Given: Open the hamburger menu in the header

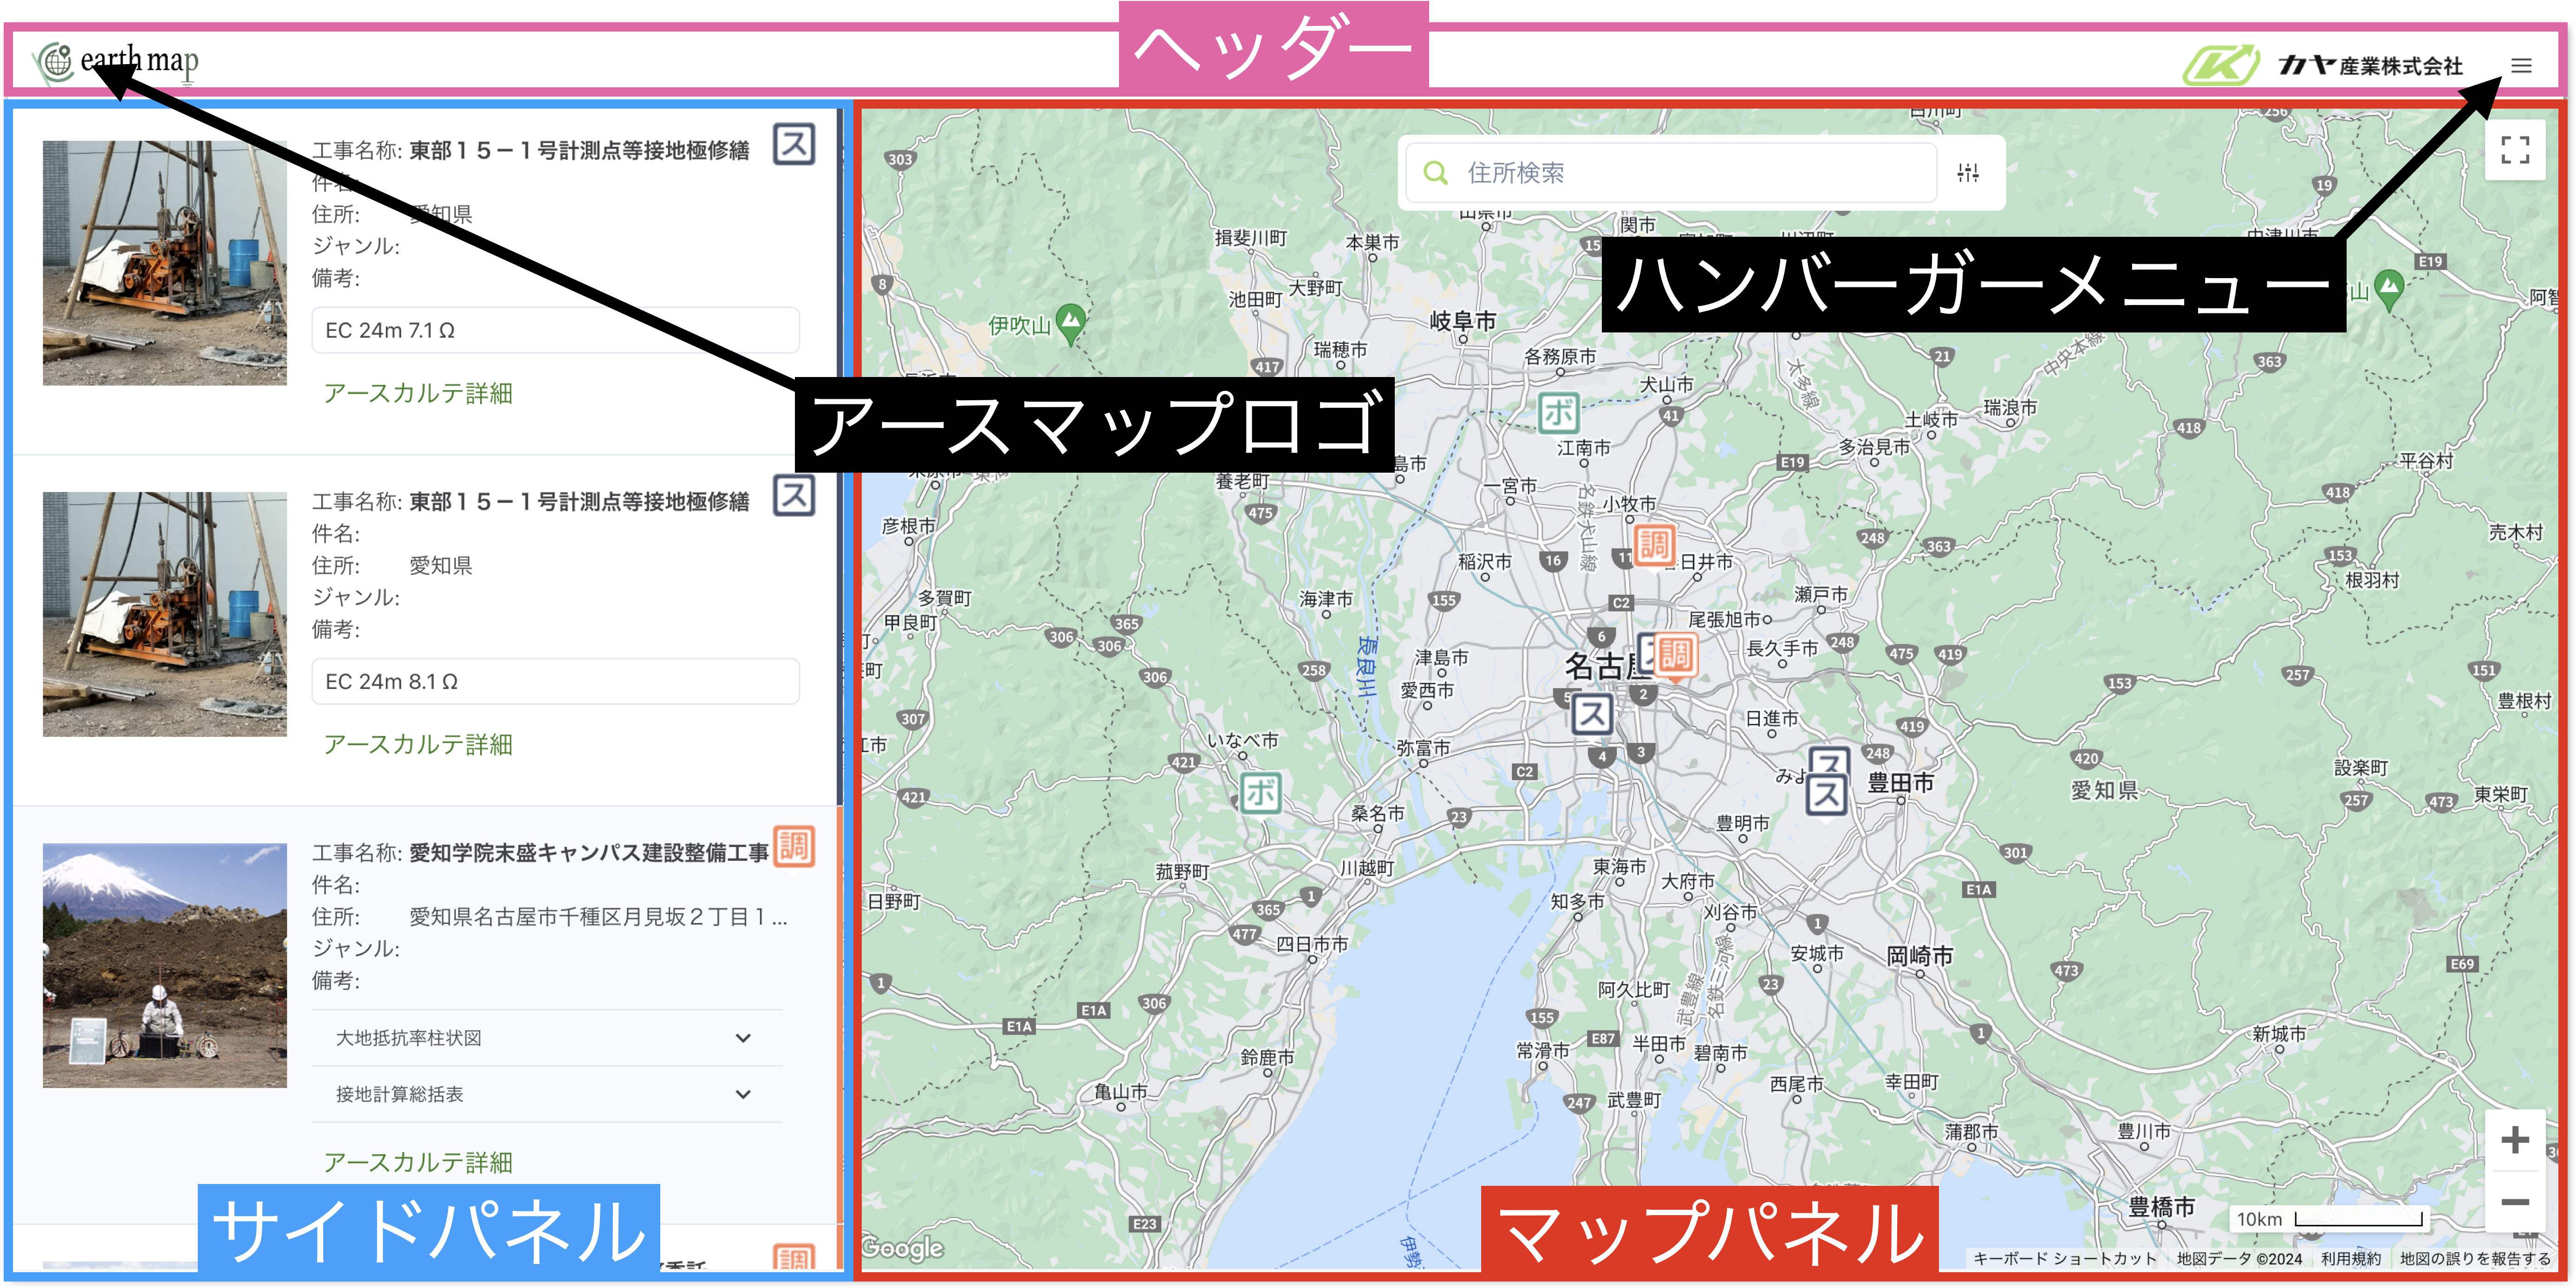Looking at the screenshot, I should coord(2521,66).
